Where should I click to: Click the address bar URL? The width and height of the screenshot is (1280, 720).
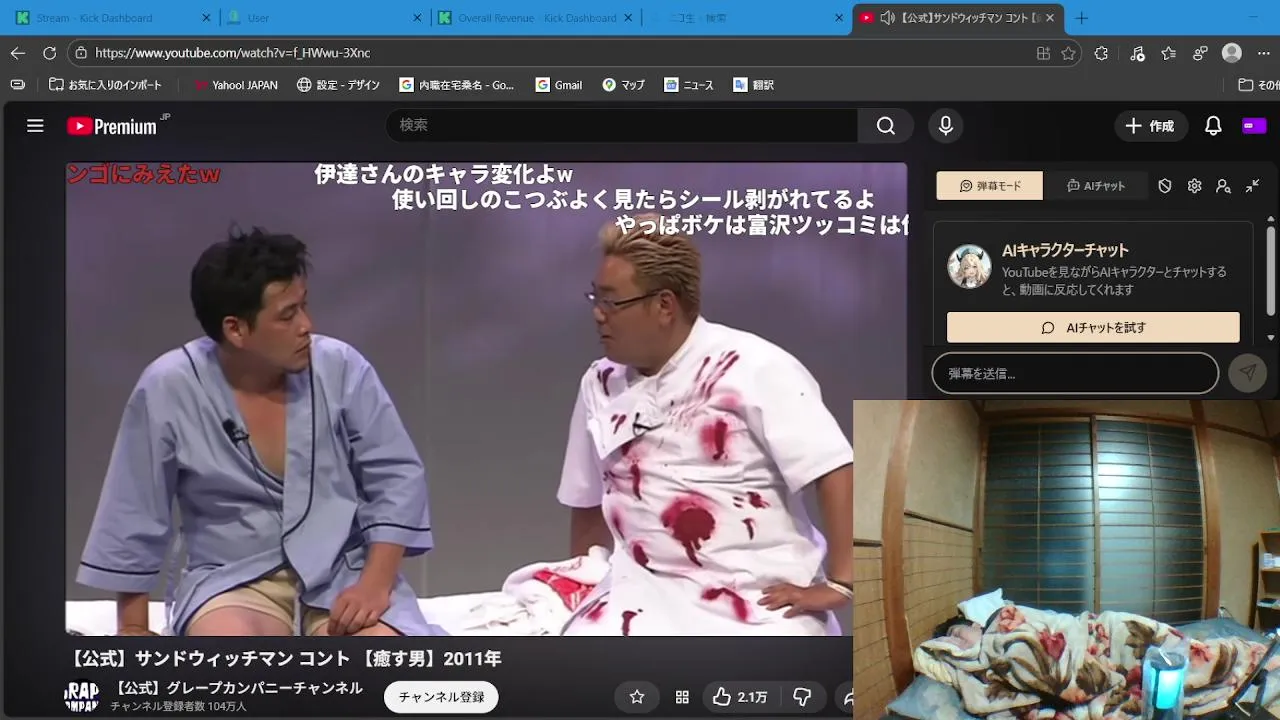point(232,53)
